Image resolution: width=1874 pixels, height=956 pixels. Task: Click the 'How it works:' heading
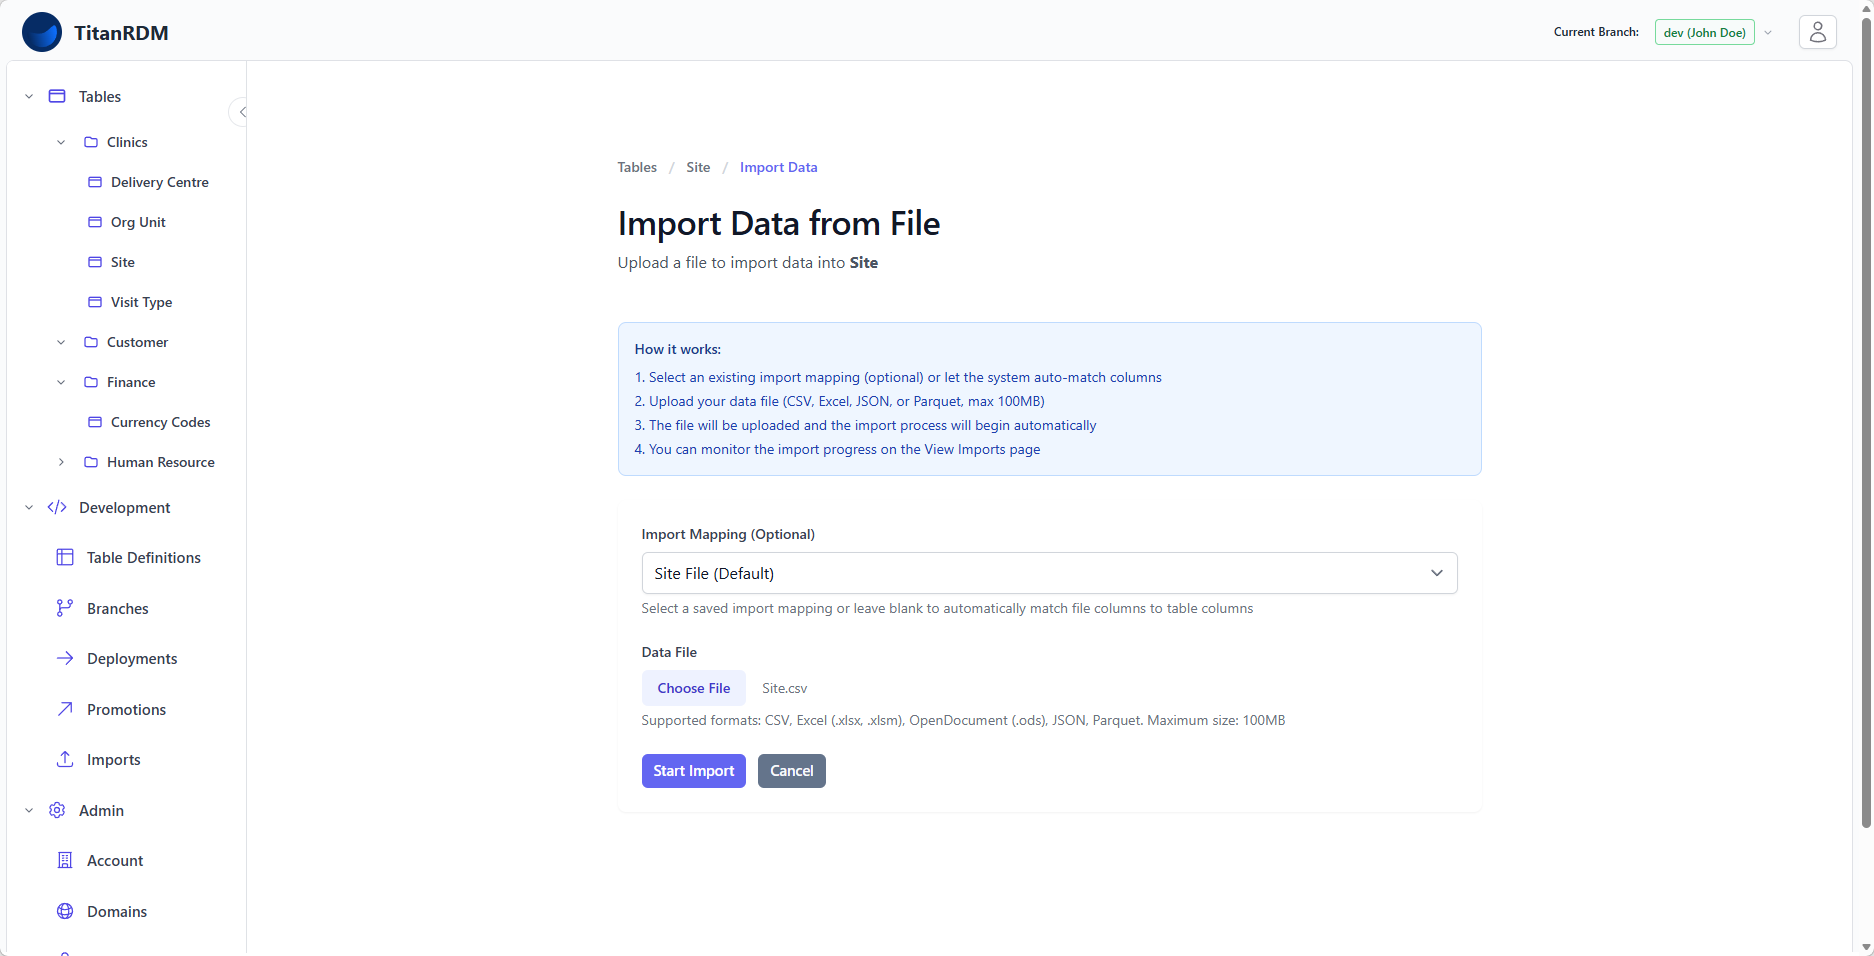coord(678,349)
